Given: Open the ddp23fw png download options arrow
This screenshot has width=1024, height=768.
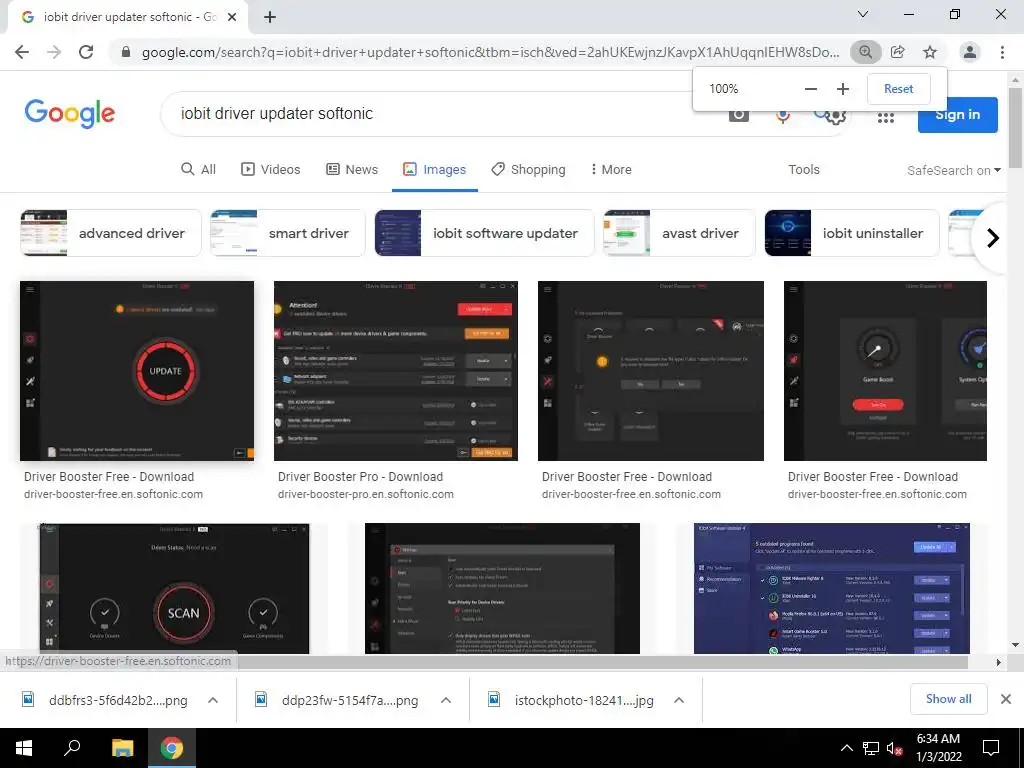Looking at the screenshot, I should coord(446,700).
